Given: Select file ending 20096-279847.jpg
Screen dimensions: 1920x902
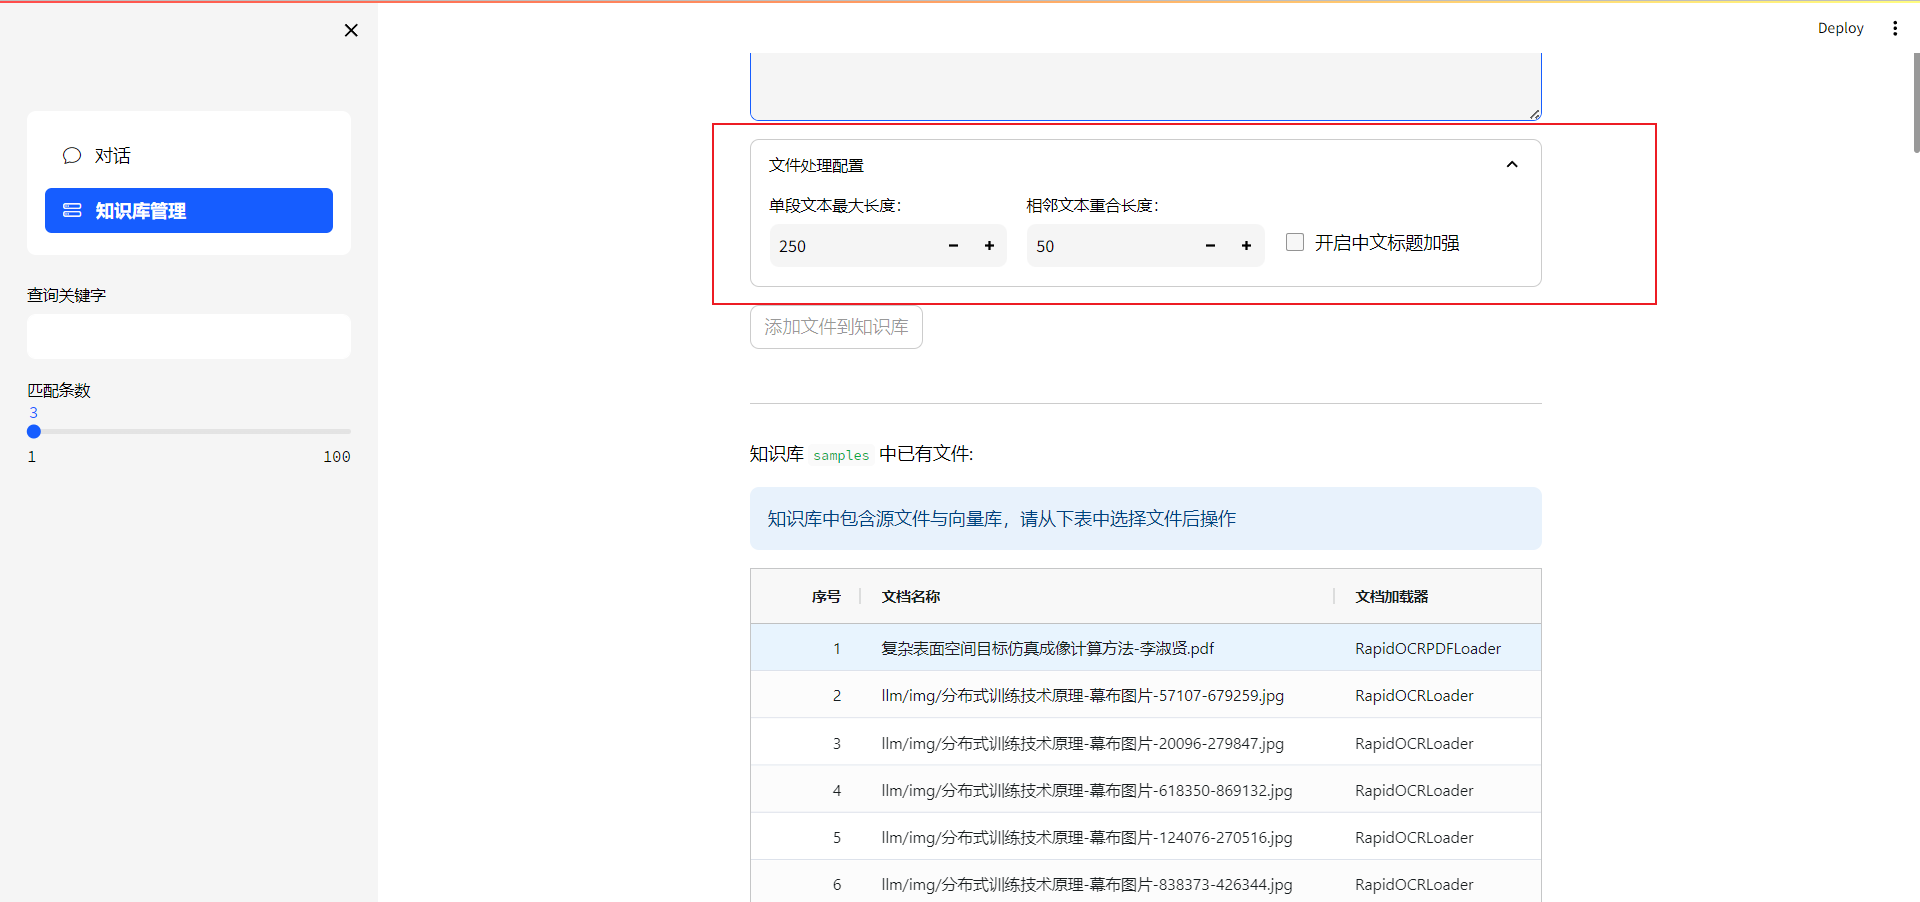Looking at the screenshot, I should pos(1082,743).
